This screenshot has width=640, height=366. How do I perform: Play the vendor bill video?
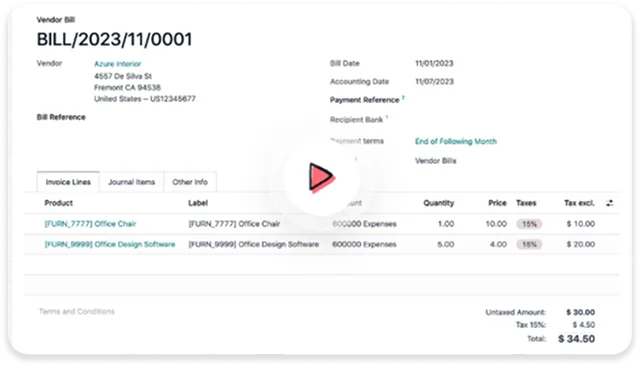click(x=322, y=177)
